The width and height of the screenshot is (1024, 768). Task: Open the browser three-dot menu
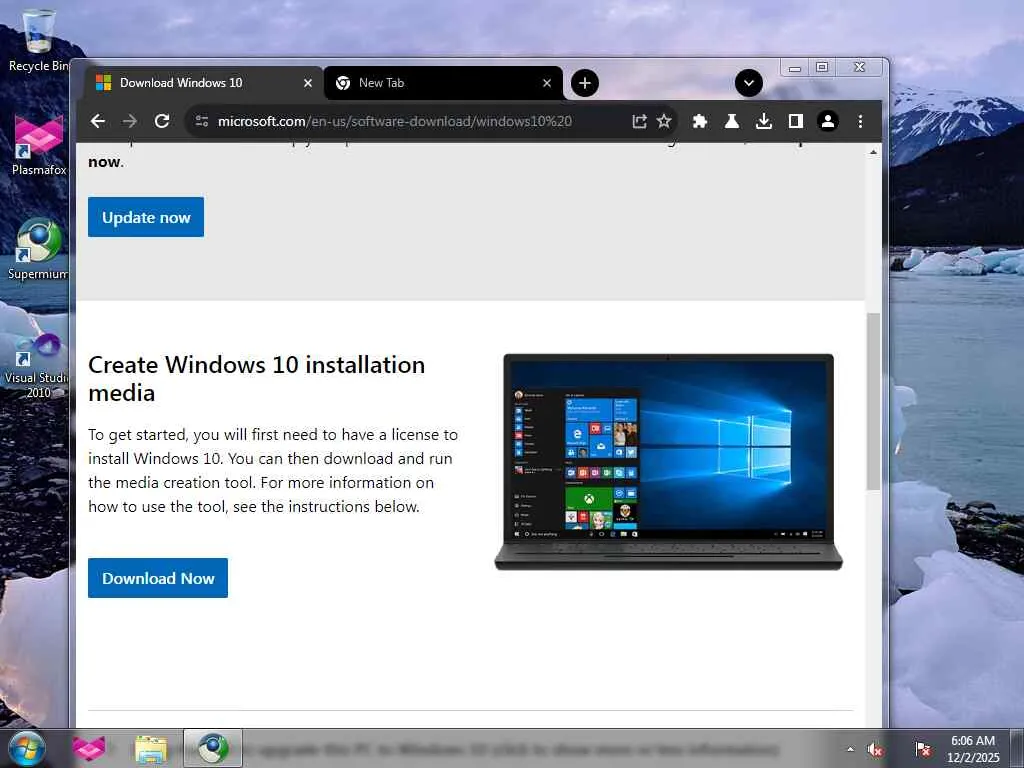tap(860, 121)
